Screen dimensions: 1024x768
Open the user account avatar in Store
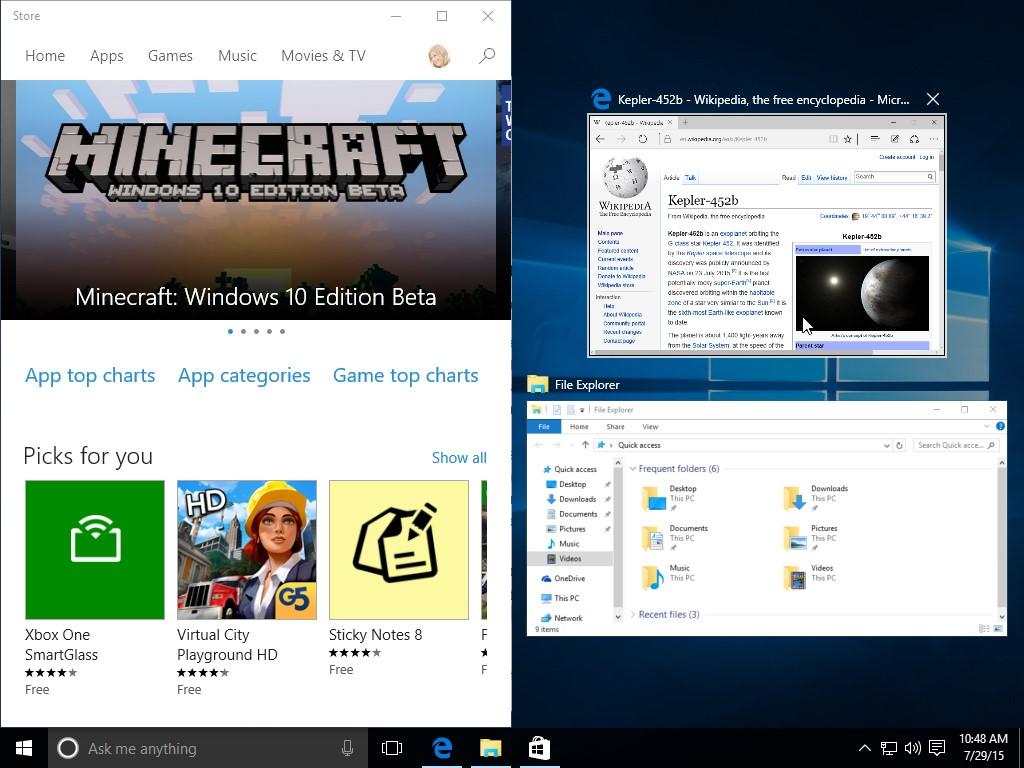440,56
